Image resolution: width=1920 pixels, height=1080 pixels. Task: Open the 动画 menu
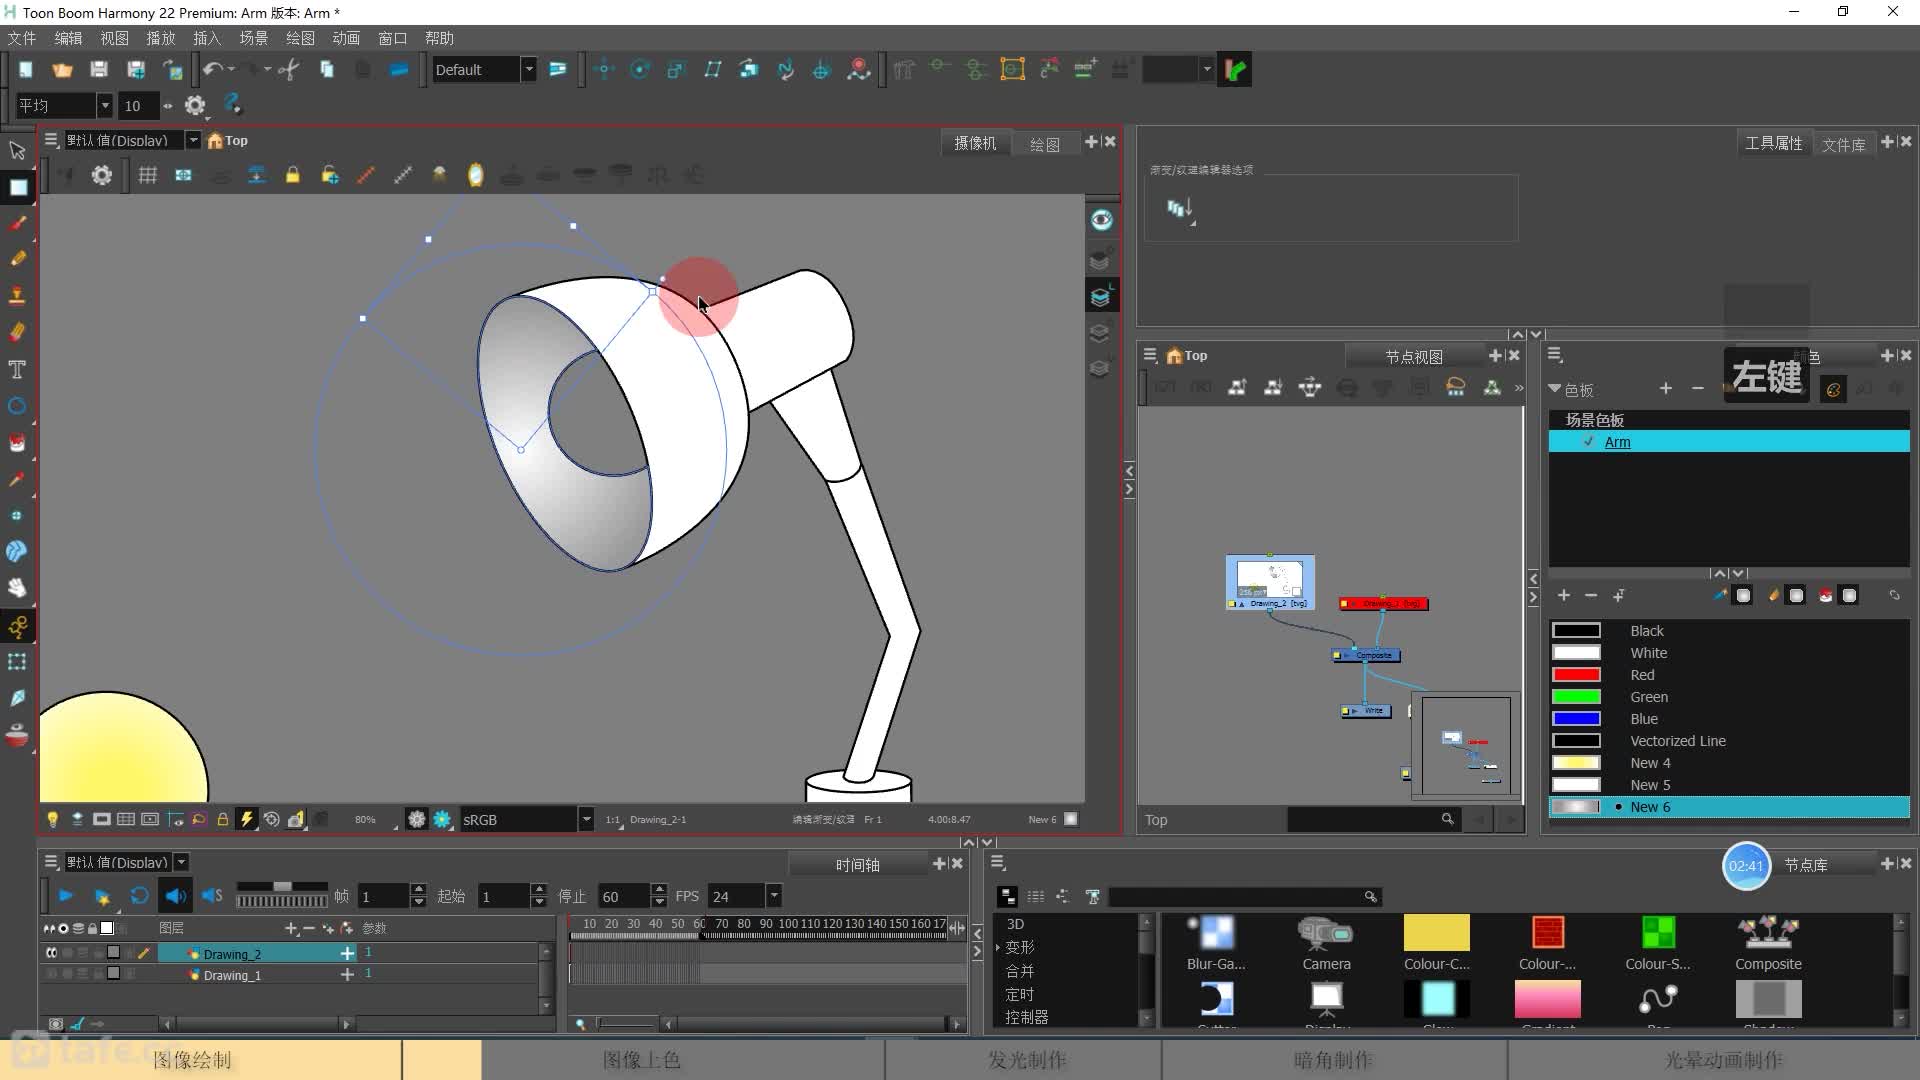pos(346,38)
